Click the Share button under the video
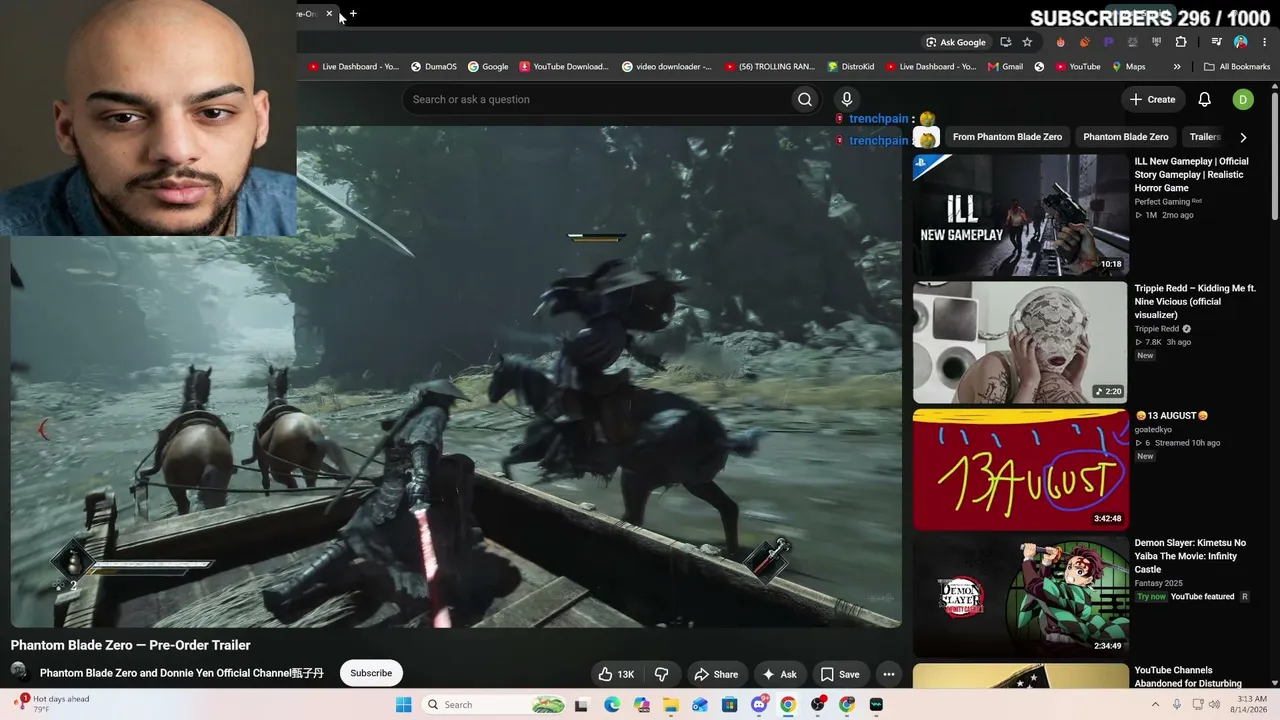The height and width of the screenshot is (720, 1280). tap(716, 674)
